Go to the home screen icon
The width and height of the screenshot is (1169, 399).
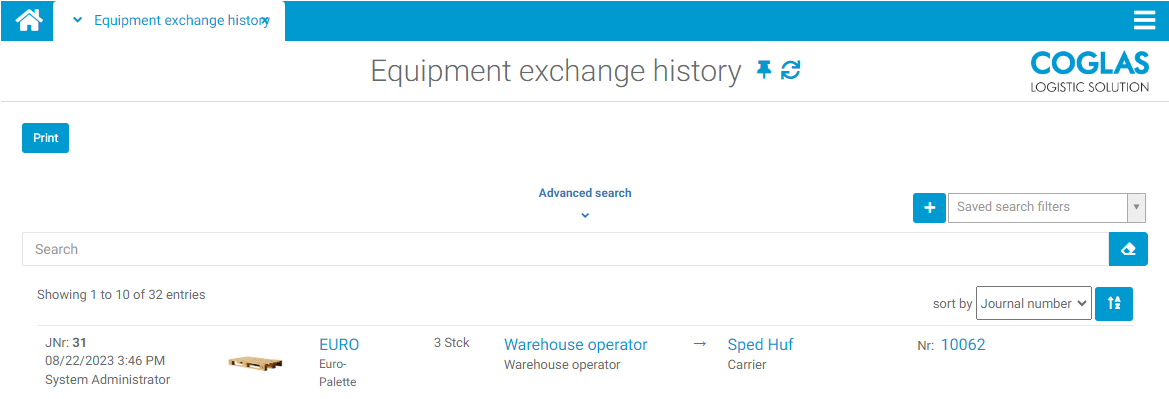(28, 20)
